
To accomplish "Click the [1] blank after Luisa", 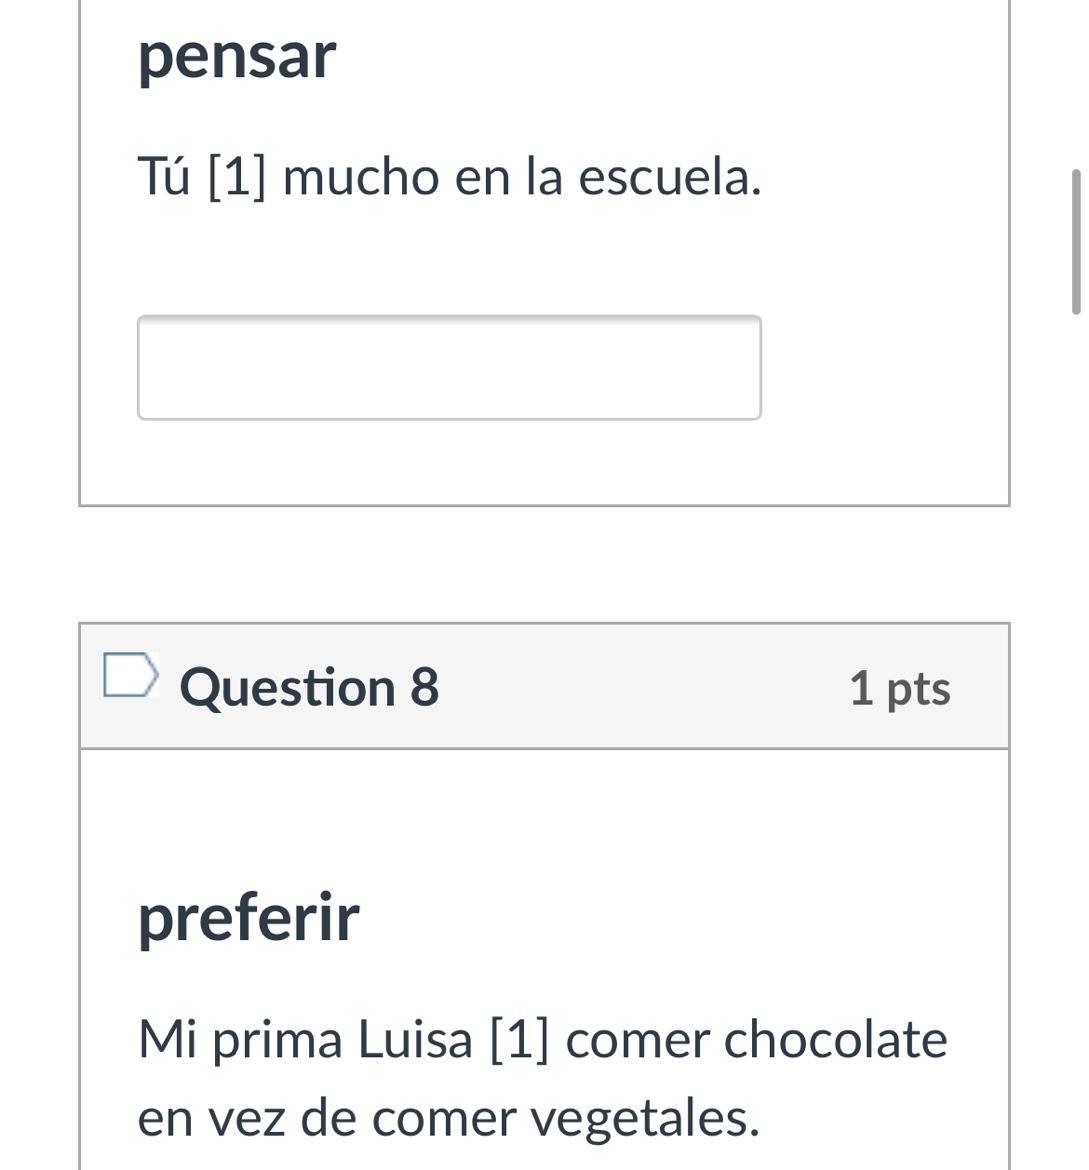I will click(519, 1039).
